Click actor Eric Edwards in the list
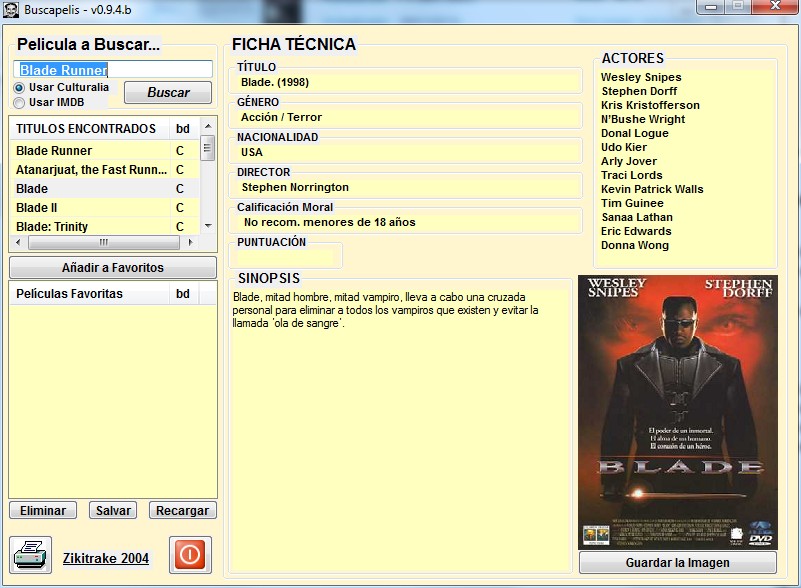 coord(636,231)
